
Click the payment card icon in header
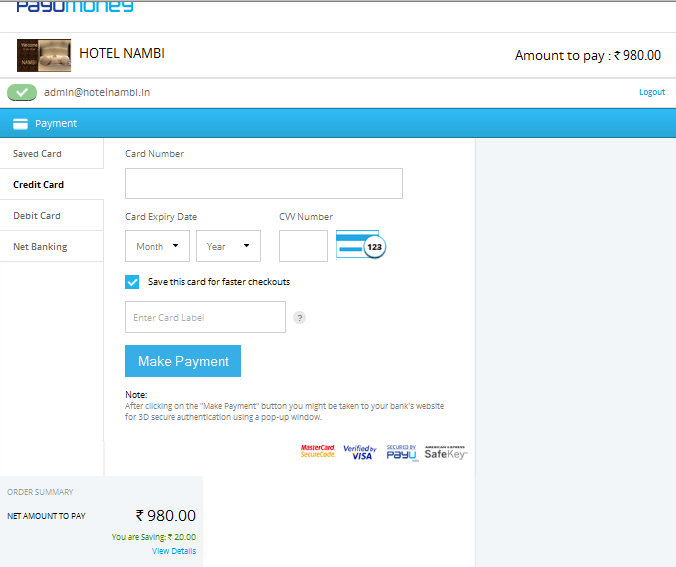(20, 124)
